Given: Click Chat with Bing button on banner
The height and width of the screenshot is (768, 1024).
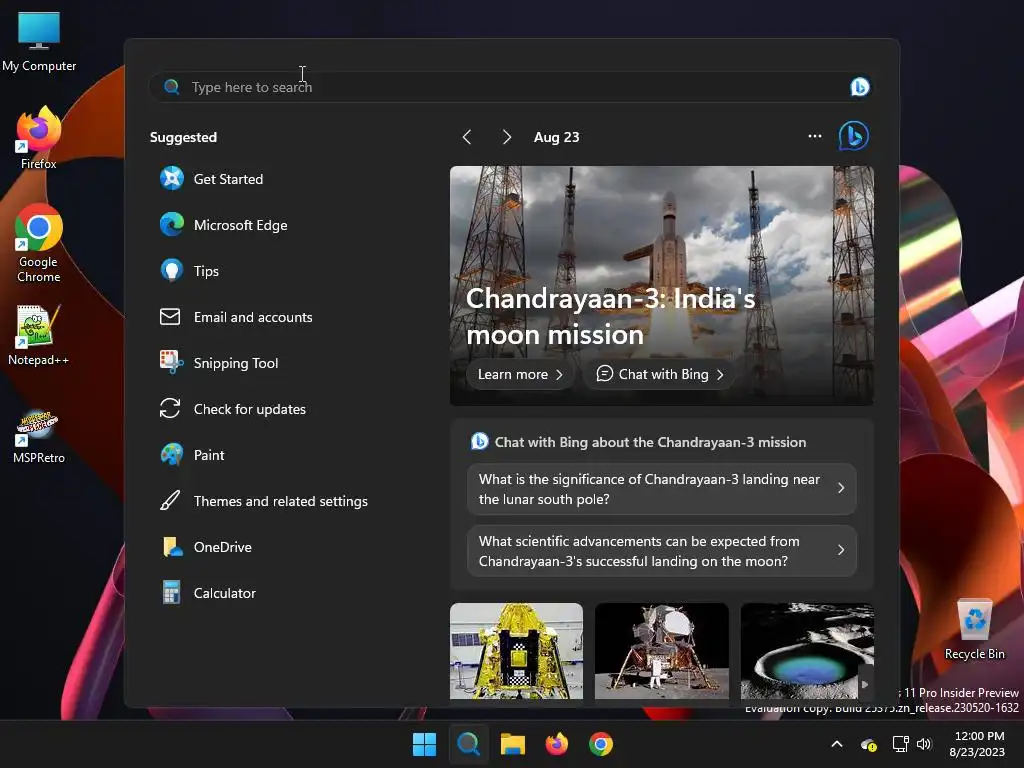Looking at the screenshot, I should point(660,374).
